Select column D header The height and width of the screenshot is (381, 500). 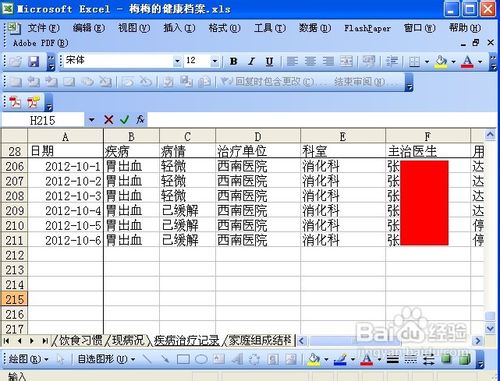coord(258,136)
